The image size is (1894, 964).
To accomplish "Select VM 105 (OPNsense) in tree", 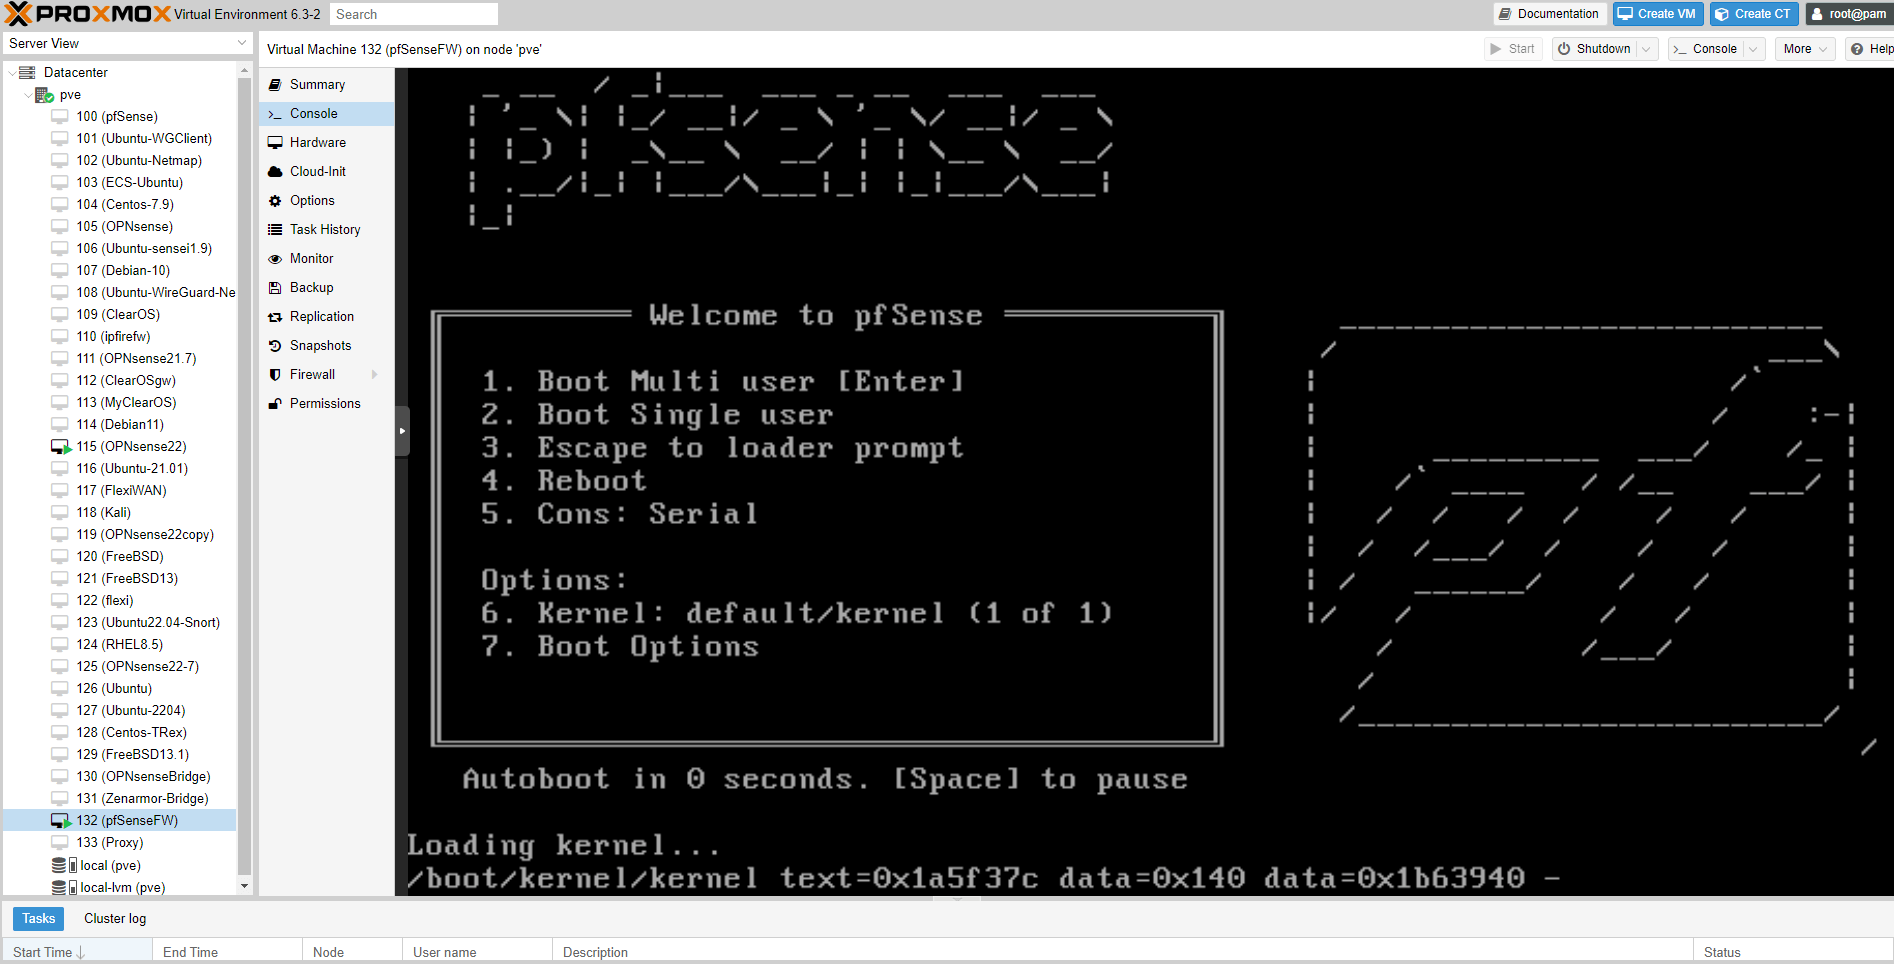I will tap(120, 227).
